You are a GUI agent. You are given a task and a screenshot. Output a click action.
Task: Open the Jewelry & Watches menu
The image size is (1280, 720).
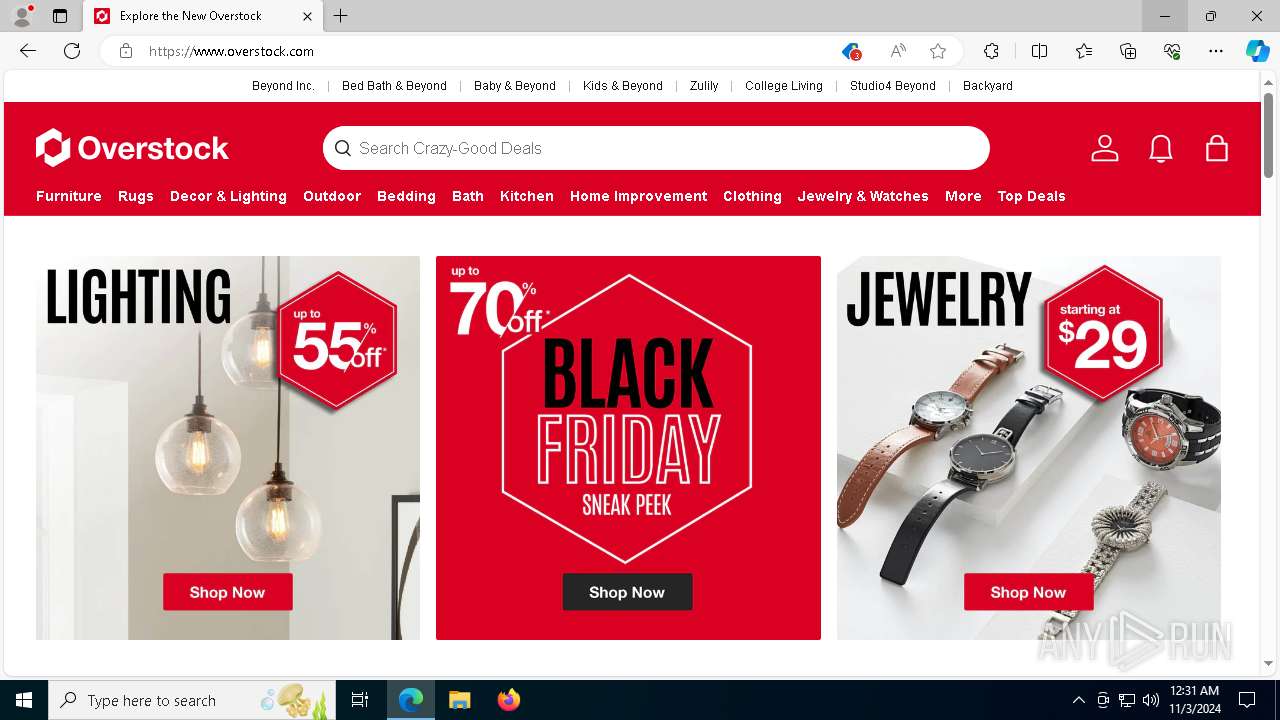pyautogui.click(x=863, y=196)
